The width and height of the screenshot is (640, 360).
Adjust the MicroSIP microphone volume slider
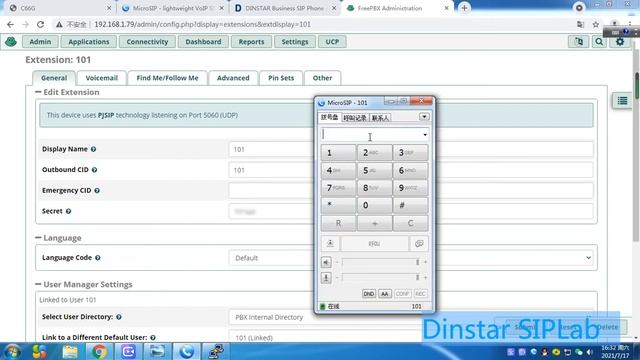(380, 278)
